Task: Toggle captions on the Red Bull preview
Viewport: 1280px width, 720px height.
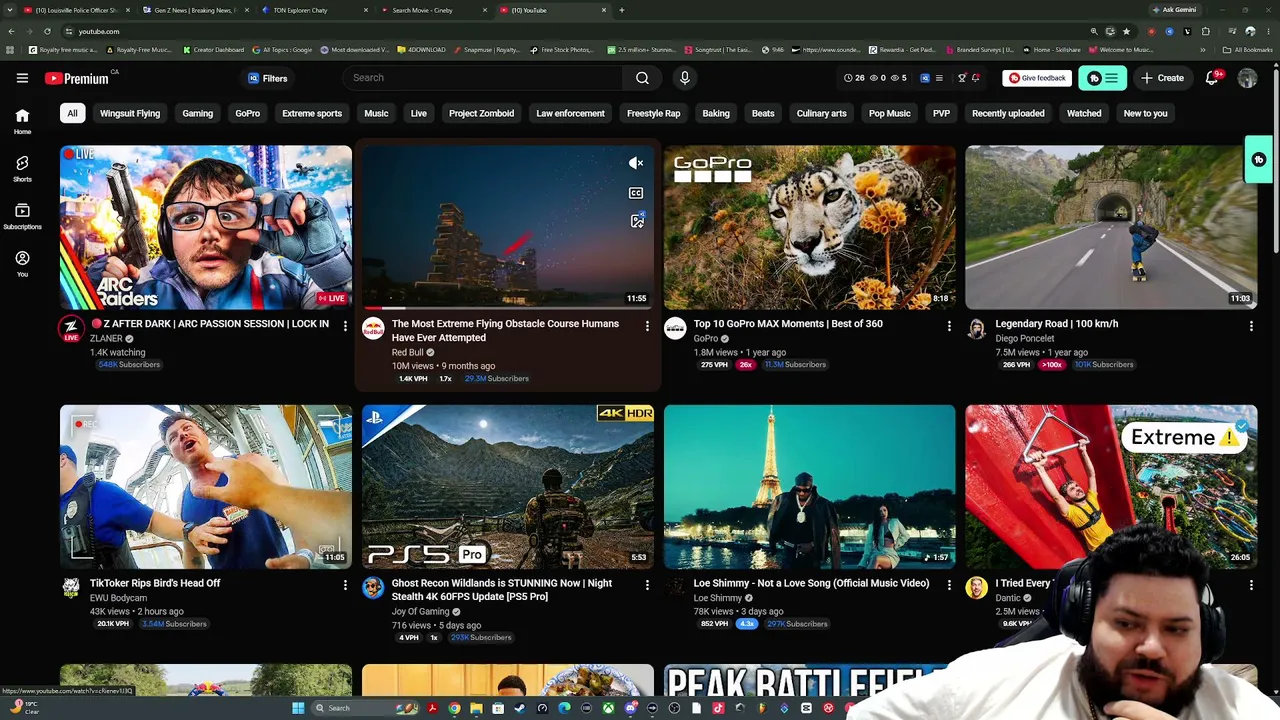Action: [x=636, y=193]
